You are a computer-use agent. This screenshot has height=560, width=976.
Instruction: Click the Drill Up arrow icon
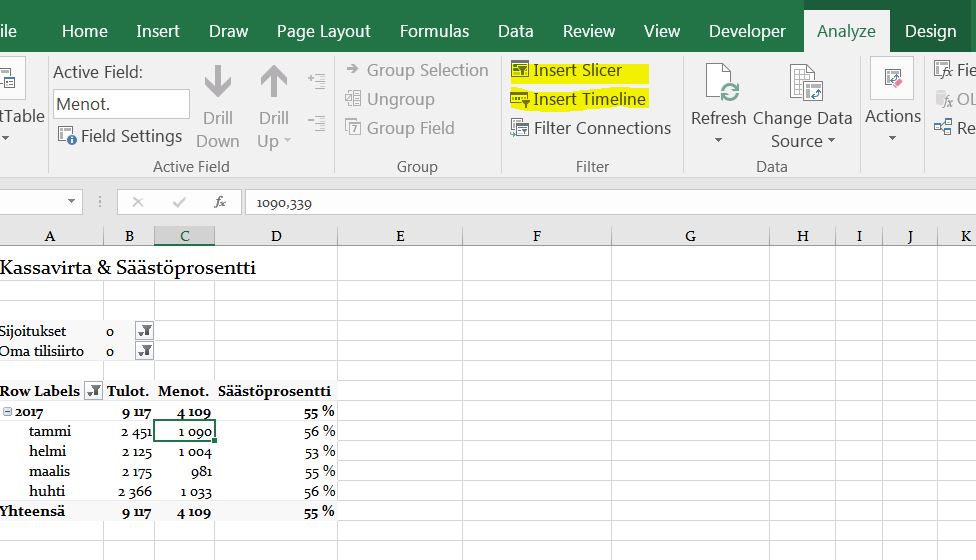(x=273, y=83)
